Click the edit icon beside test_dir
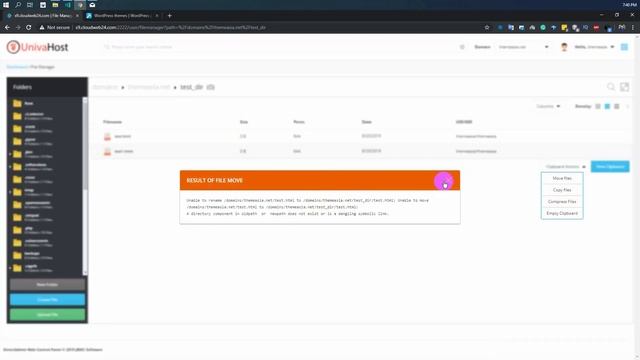The height and width of the screenshot is (360, 640). (210, 87)
